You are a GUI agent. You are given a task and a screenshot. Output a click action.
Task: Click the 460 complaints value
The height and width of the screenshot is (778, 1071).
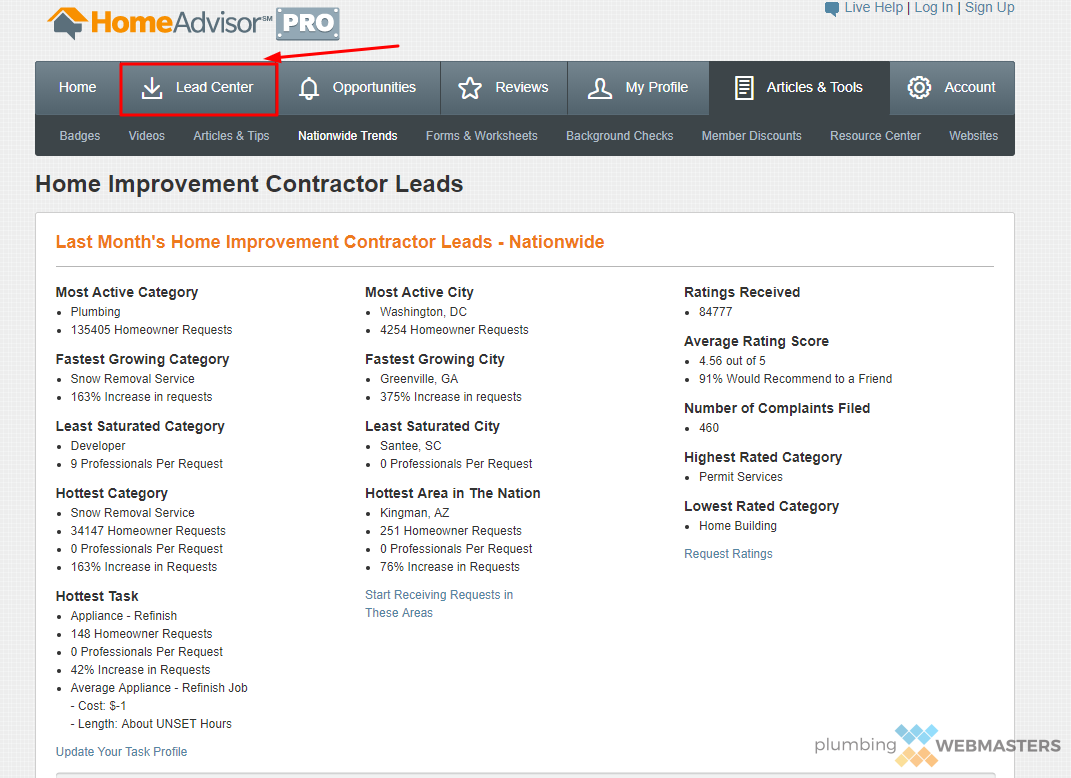coord(709,428)
